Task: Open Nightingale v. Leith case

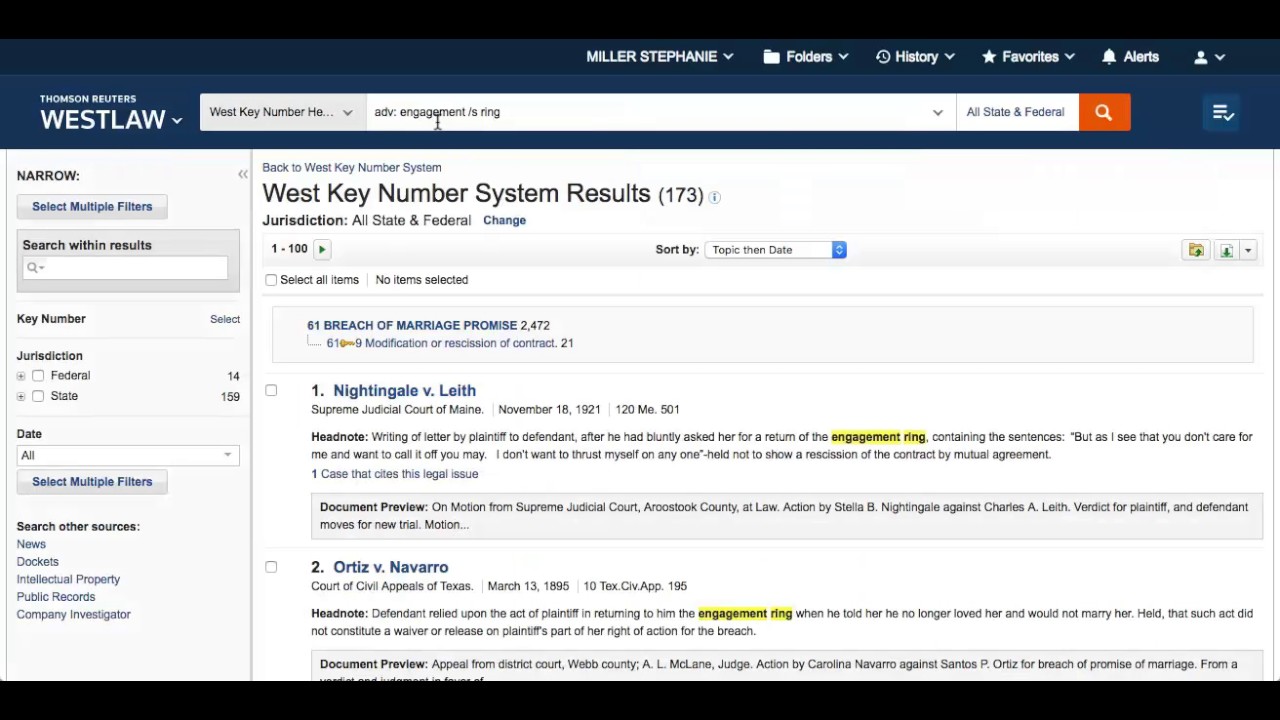Action: [404, 391]
